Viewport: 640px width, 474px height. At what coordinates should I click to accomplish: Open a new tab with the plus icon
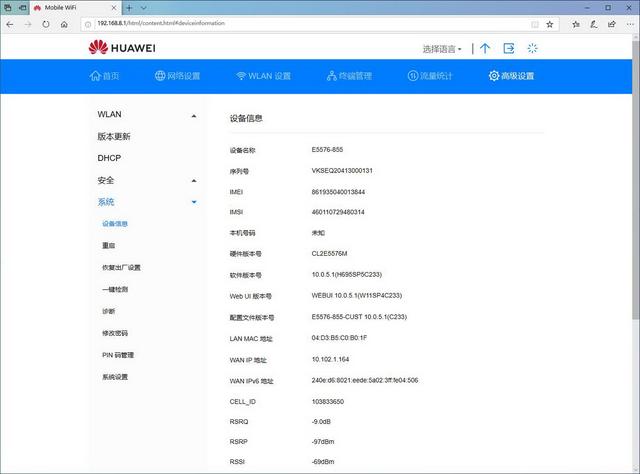coord(129,7)
